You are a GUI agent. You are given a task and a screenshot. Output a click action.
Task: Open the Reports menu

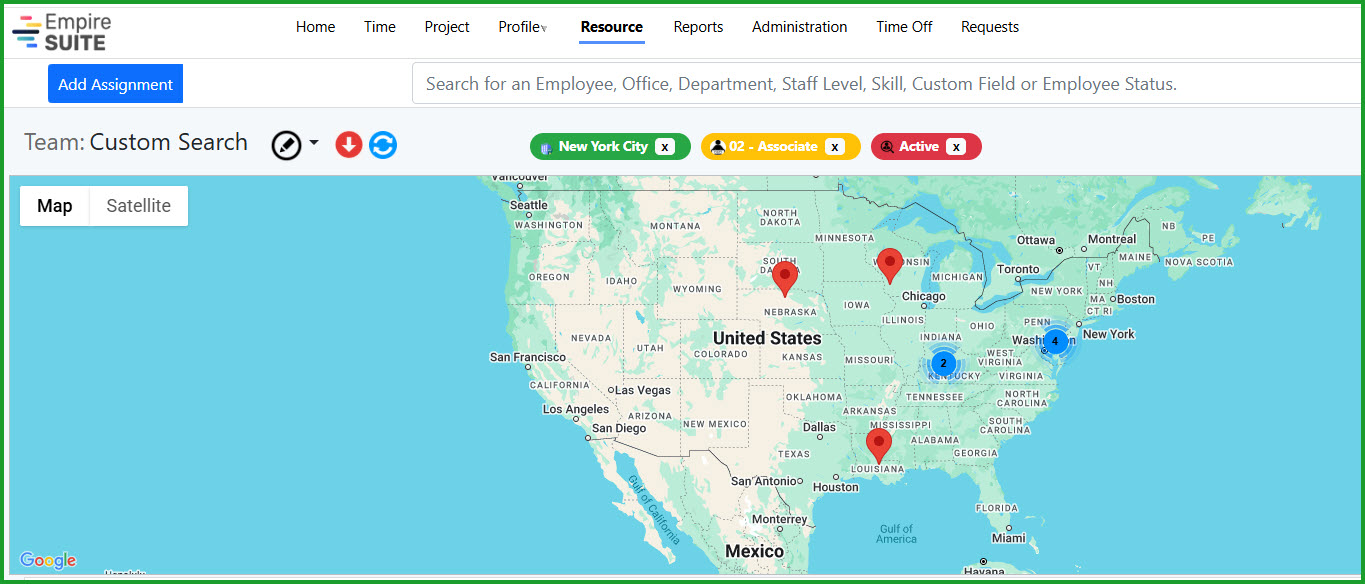click(x=698, y=27)
